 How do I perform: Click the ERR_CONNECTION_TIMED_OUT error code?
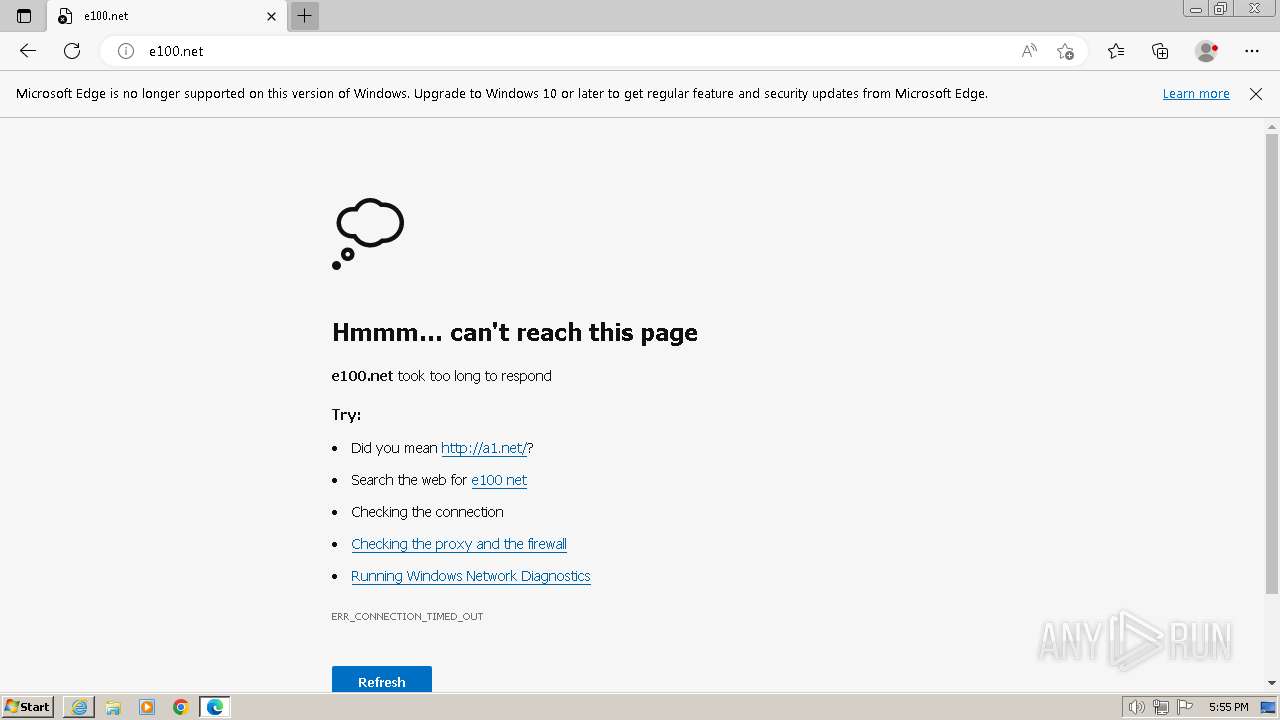(x=407, y=617)
